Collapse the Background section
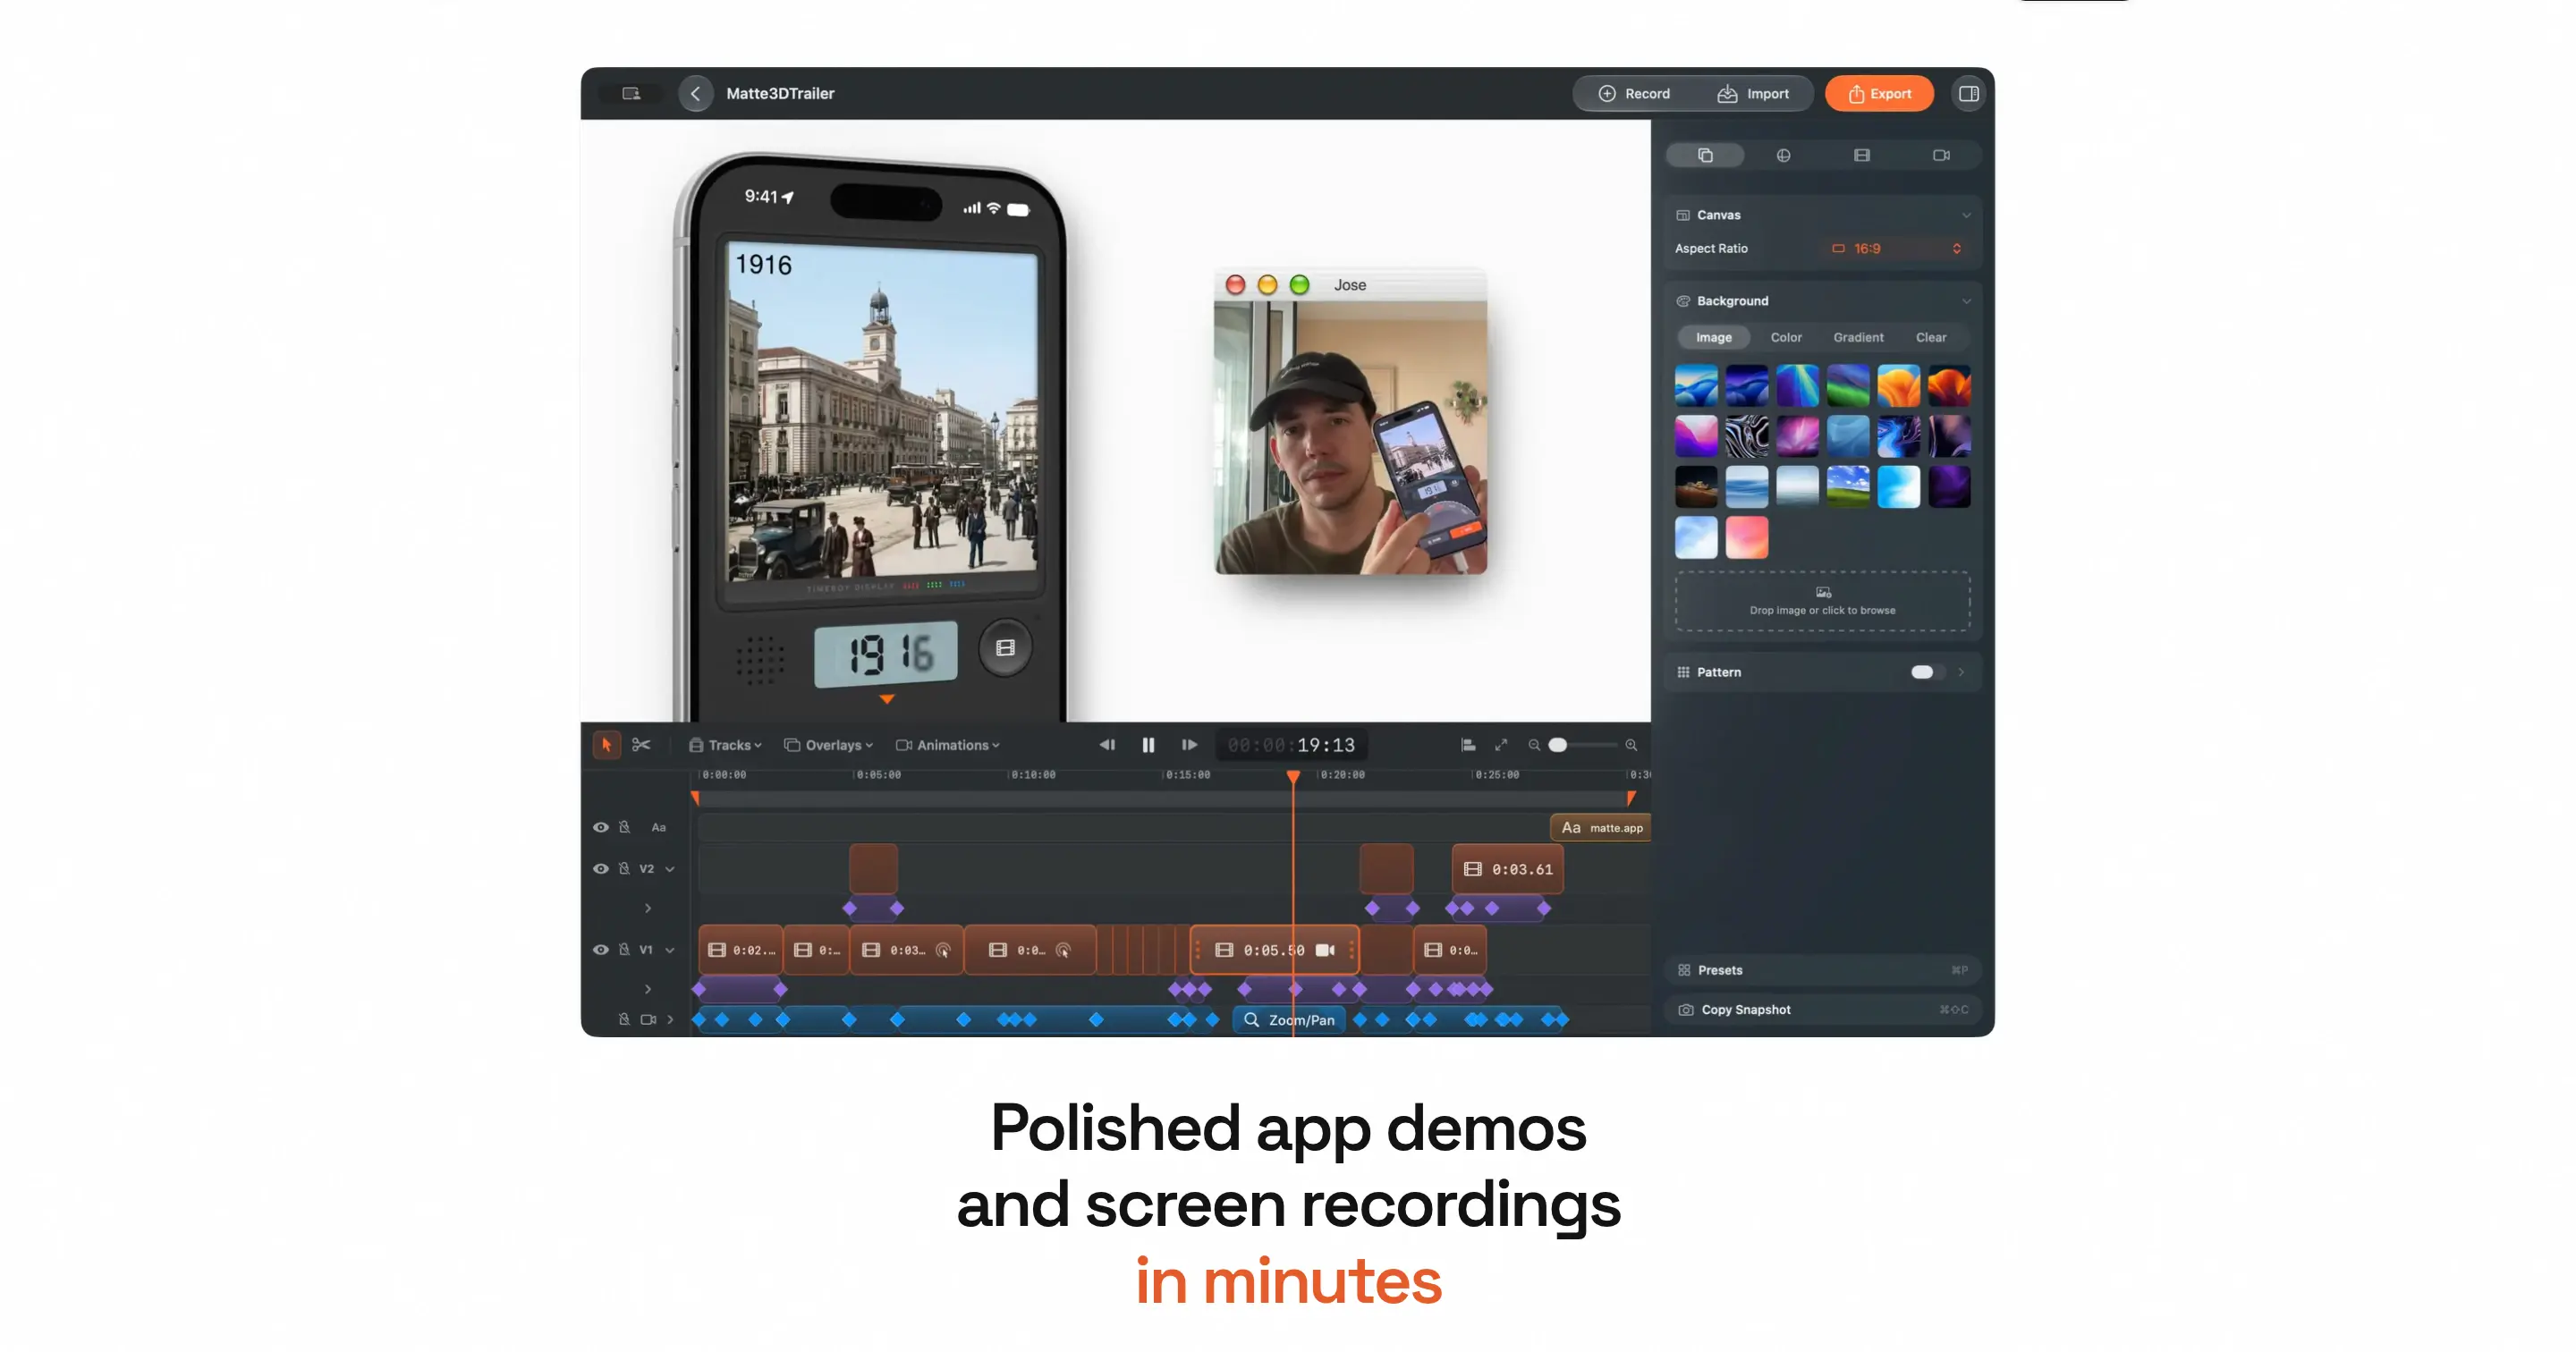This screenshot has height=1352, width=2576. (x=1966, y=301)
